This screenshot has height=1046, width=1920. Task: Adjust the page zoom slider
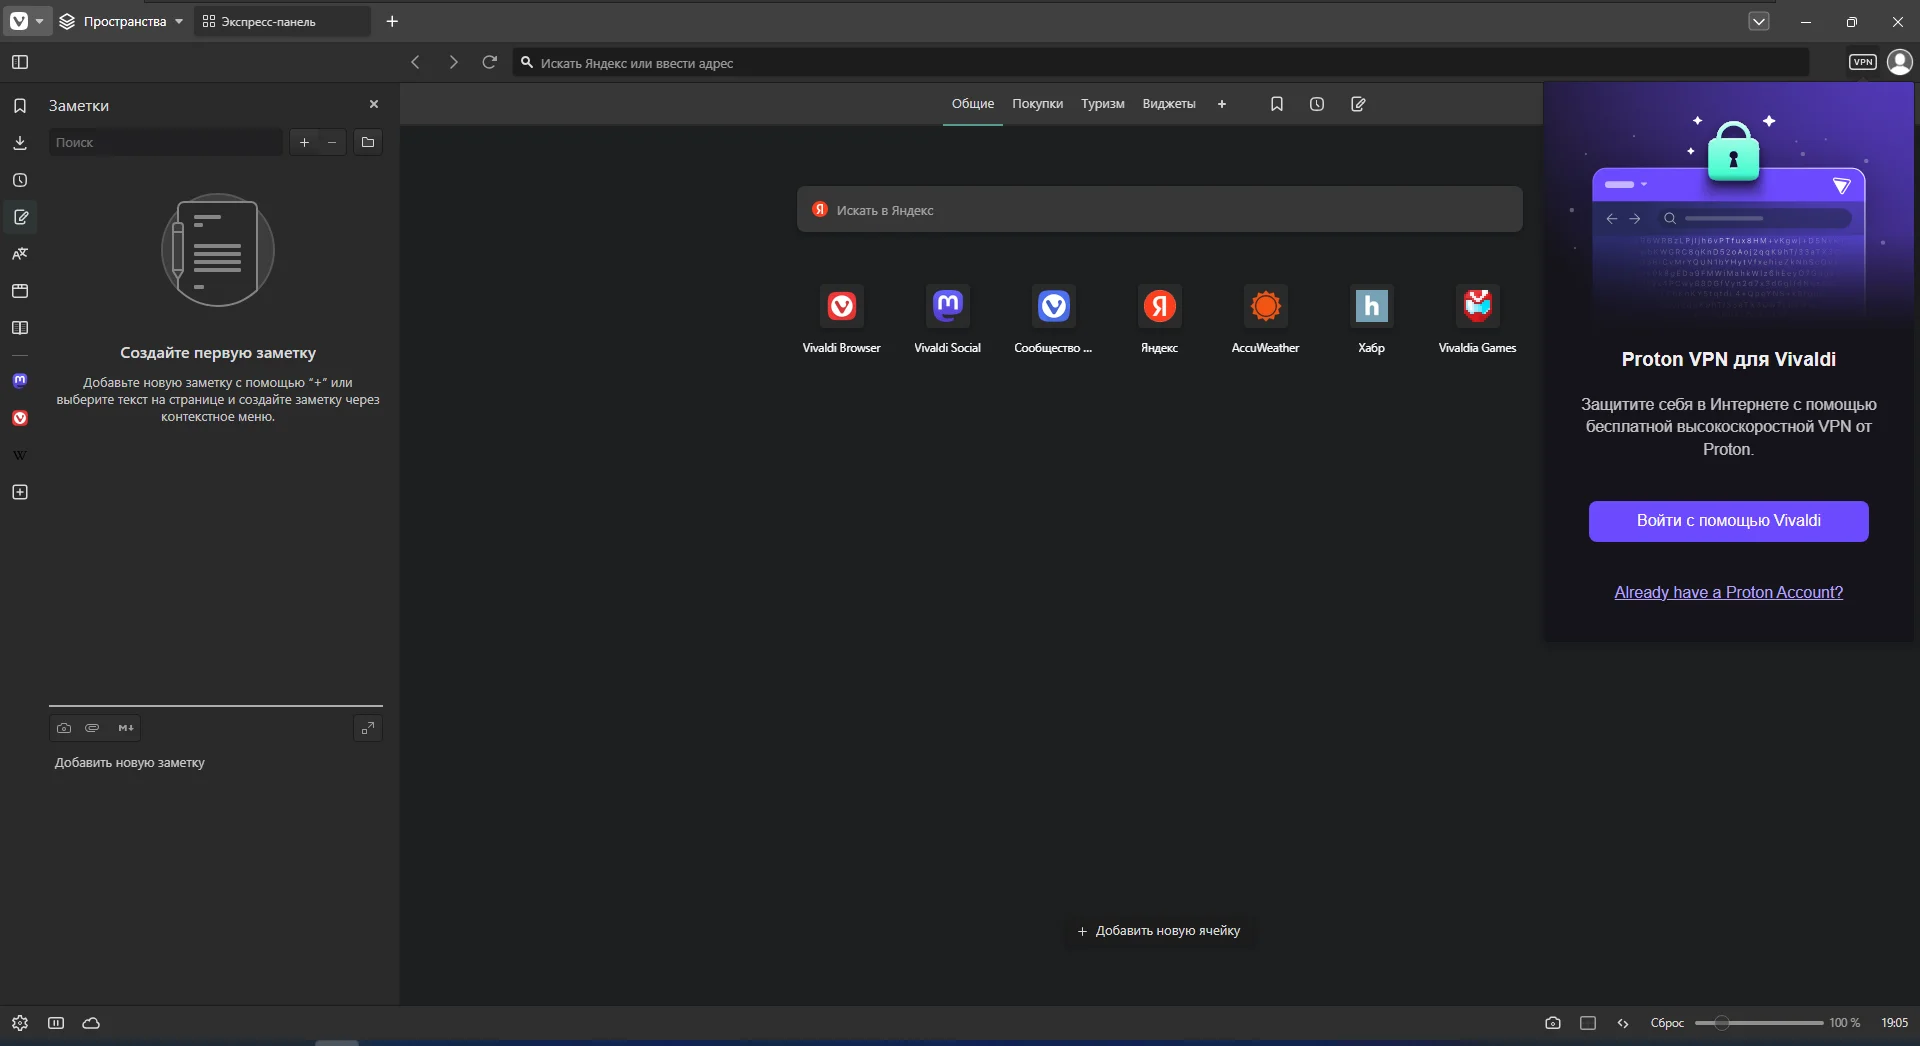click(1759, 1023)
